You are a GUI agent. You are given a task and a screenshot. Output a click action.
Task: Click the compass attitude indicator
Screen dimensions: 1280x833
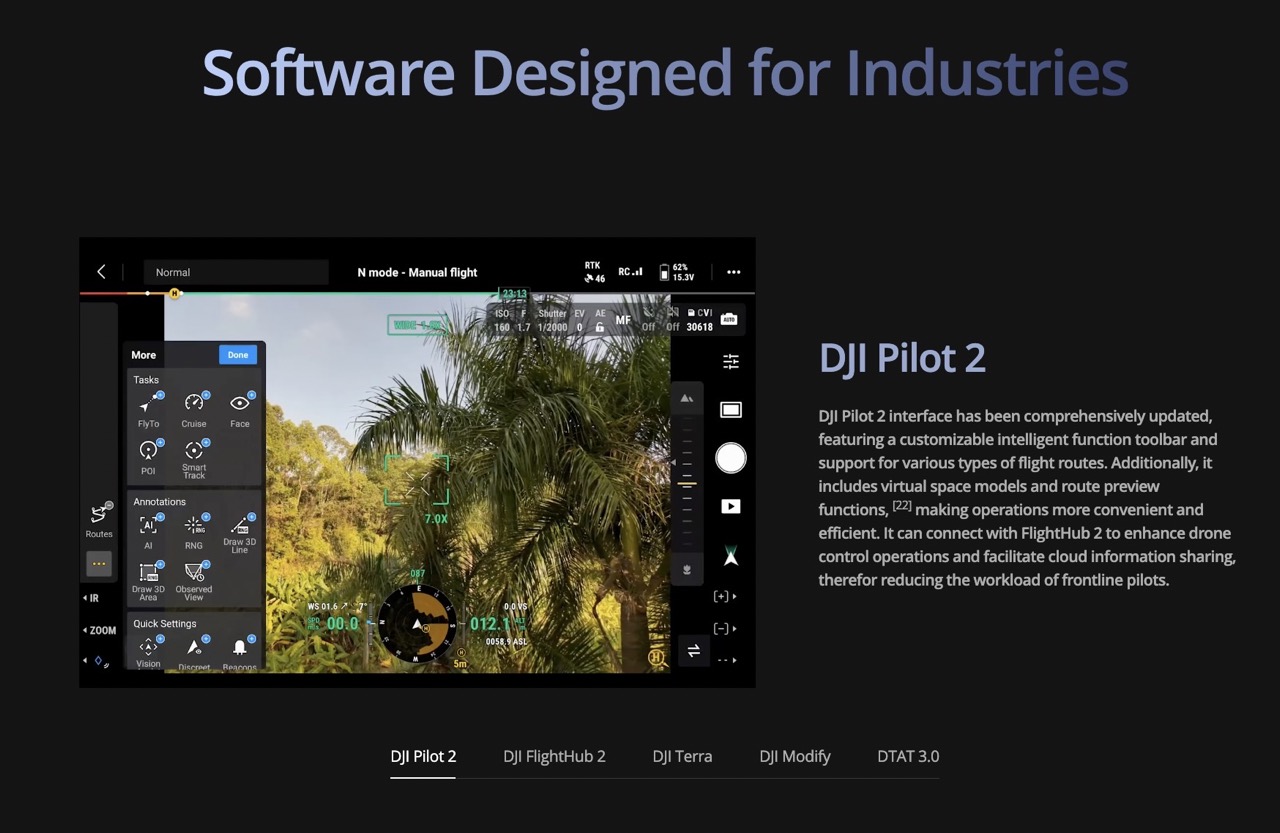pos(417,624)
